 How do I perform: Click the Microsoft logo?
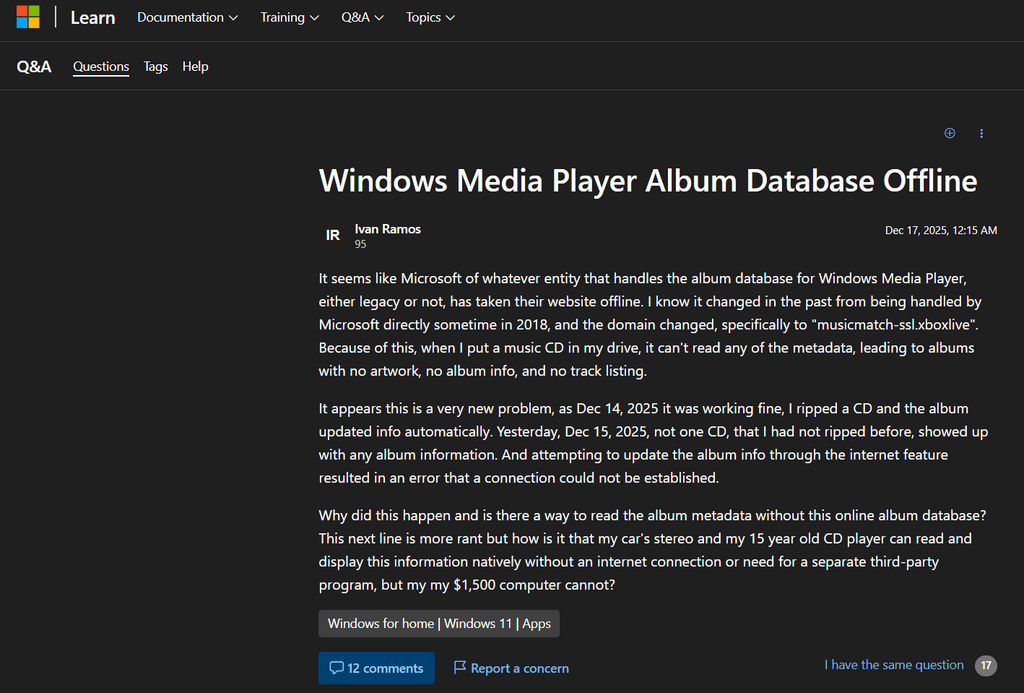click(x=28, y=17)
